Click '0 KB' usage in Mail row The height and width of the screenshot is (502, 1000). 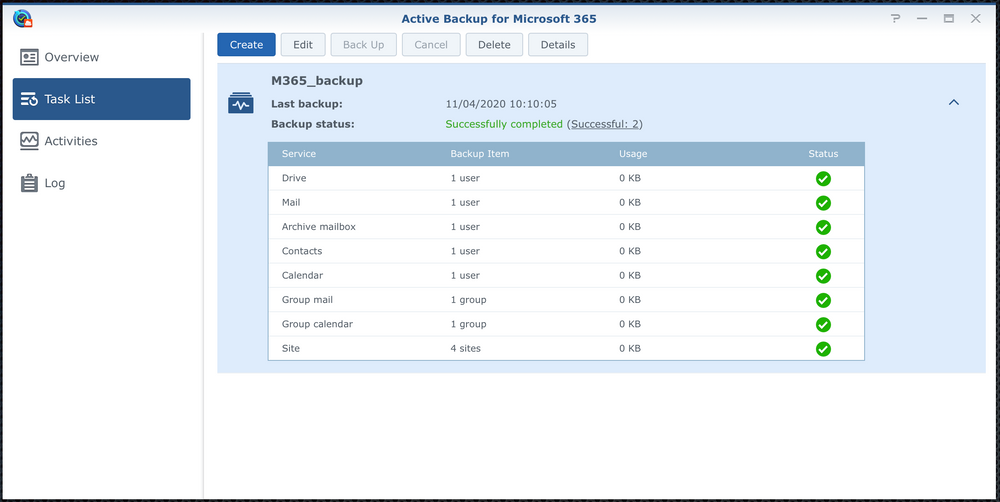pyautogui.click(x=629, y=202)
